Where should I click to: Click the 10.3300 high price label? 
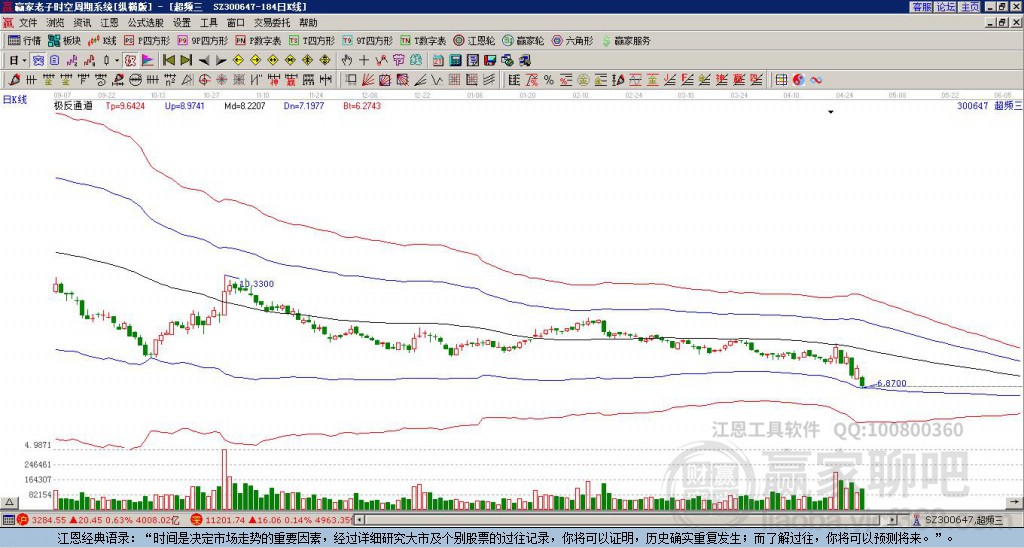[x=257, y=284]
